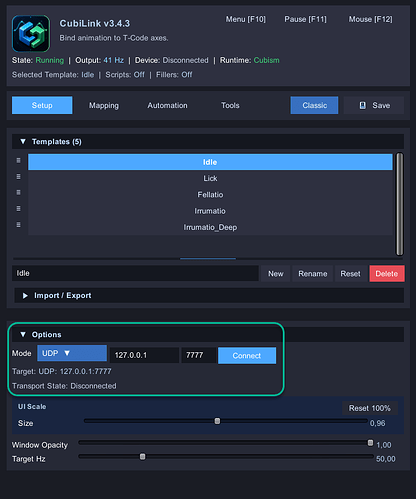The image size is (416, 499).
Task: Open the Automation tab
Action: click(167, 105)
